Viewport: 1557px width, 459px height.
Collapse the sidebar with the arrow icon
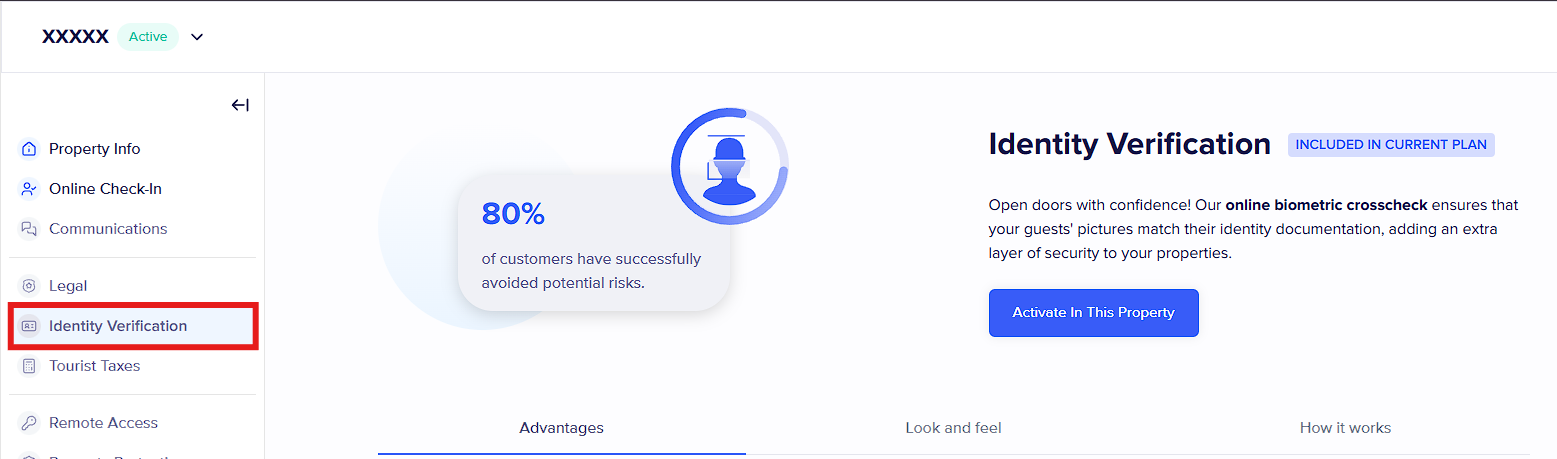point(240,105)
